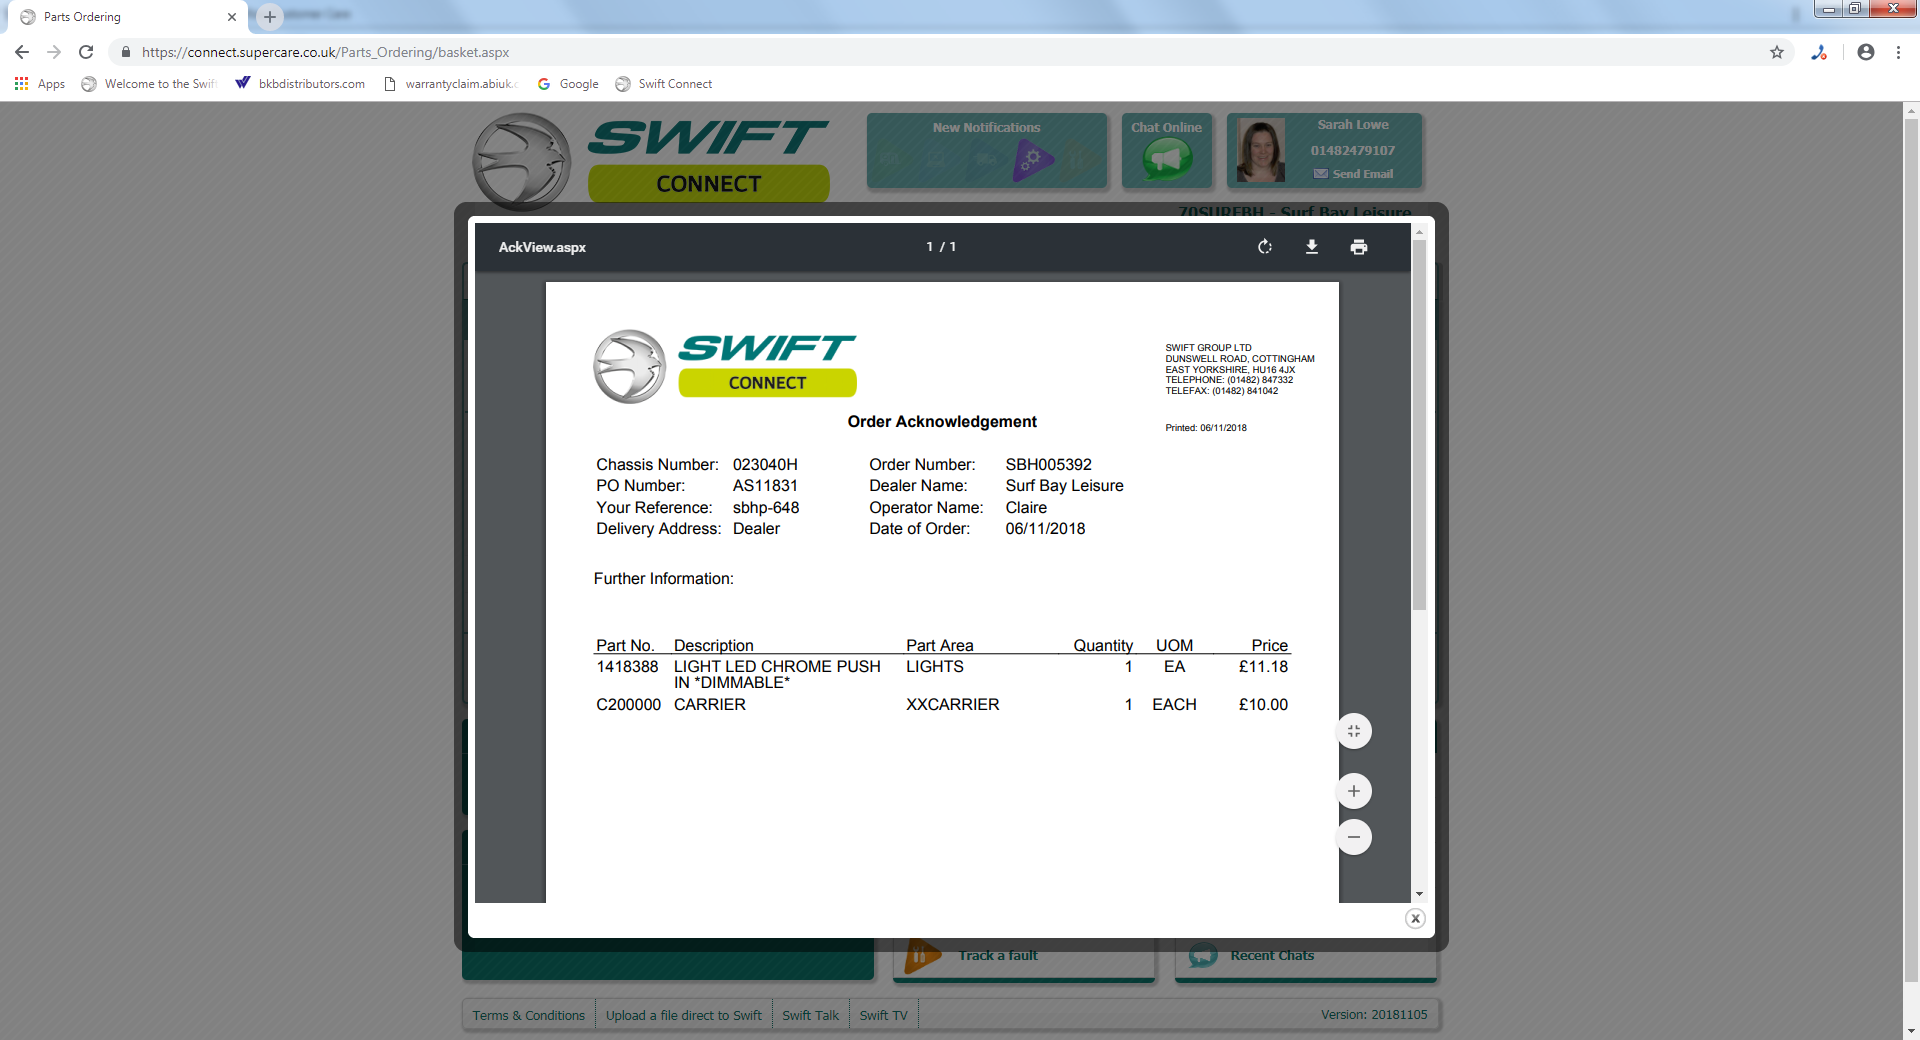Click the address bar URL
Viewport: 1920px width, 1040px height.
pos(325,52)
